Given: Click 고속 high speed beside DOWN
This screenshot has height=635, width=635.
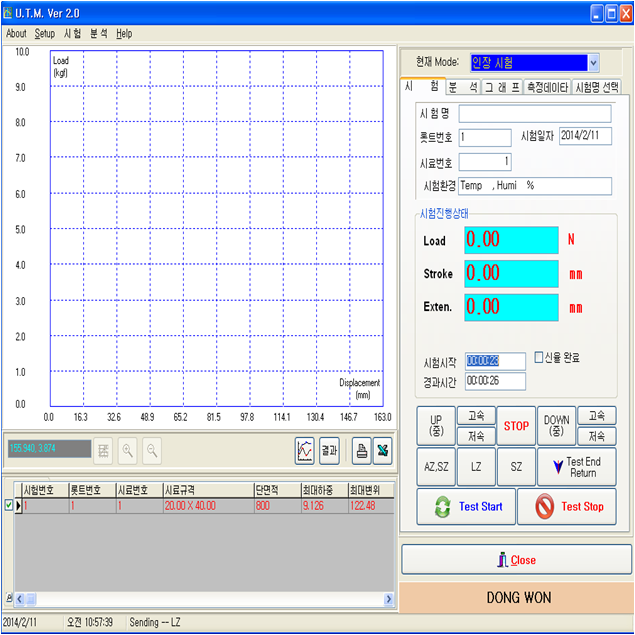Looking at the screenshot, I should coord(597,416).
